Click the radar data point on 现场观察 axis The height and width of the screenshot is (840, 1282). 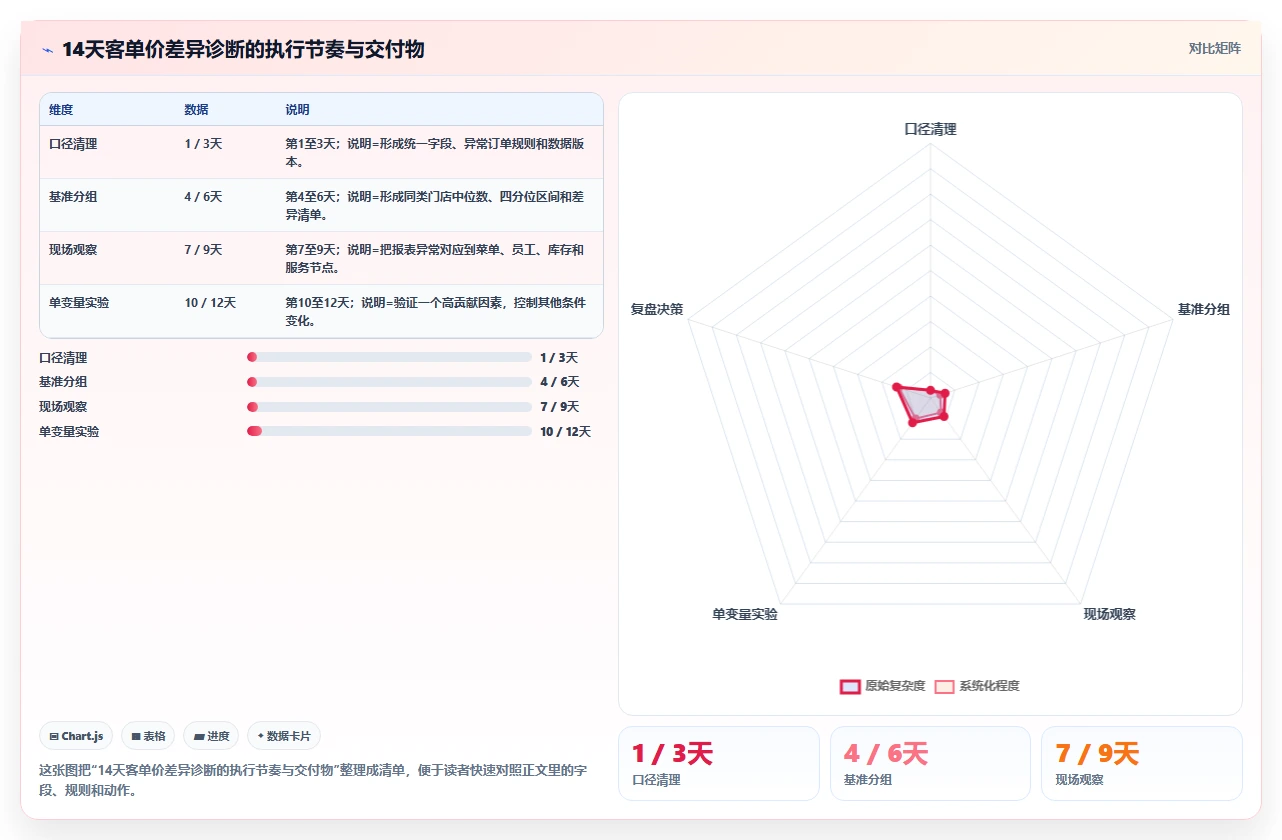(942, 415)
